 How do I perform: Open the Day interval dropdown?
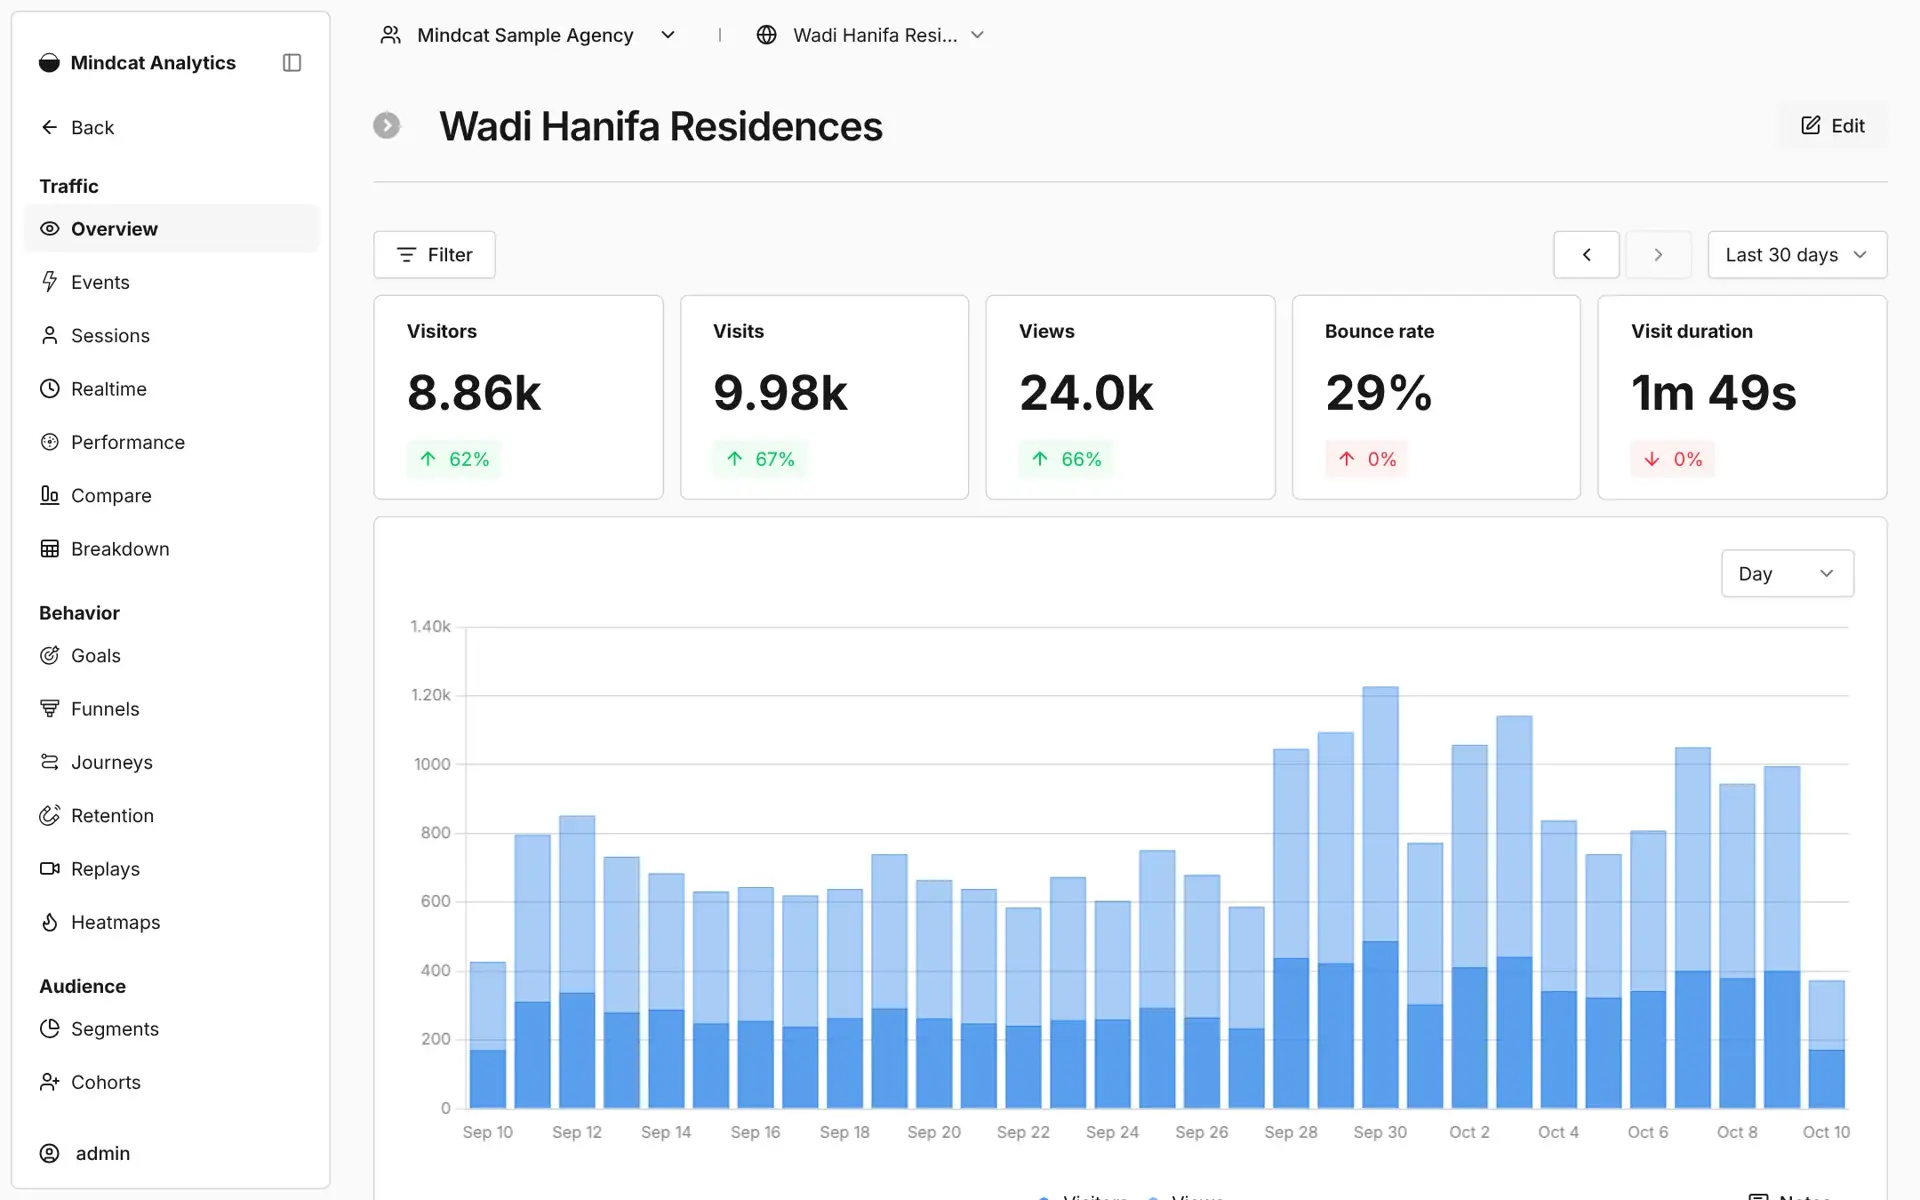pyautogui.click(x=1787, y=574)
